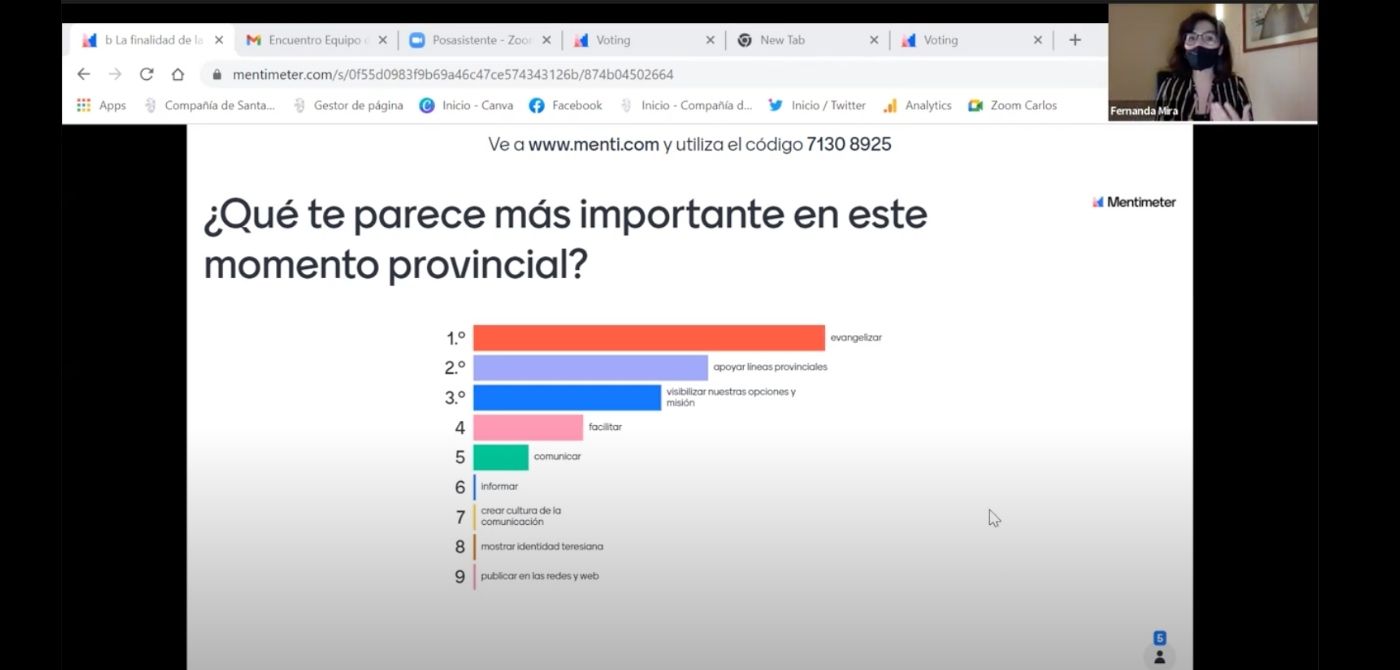This screenshot has width=1400, height=670.
Task: Open a new browser tab
Action: tap(1075, 40)
